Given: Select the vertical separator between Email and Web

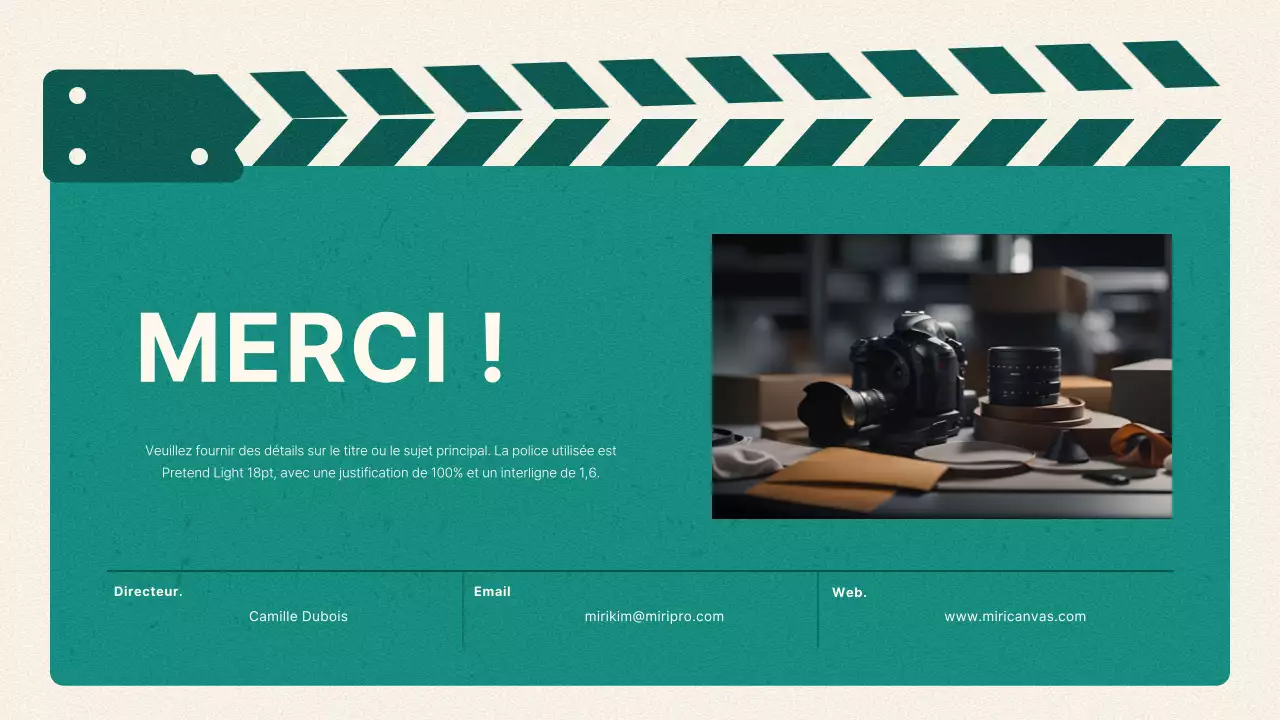Looking at the screenshot, I should tap(818, 609).
